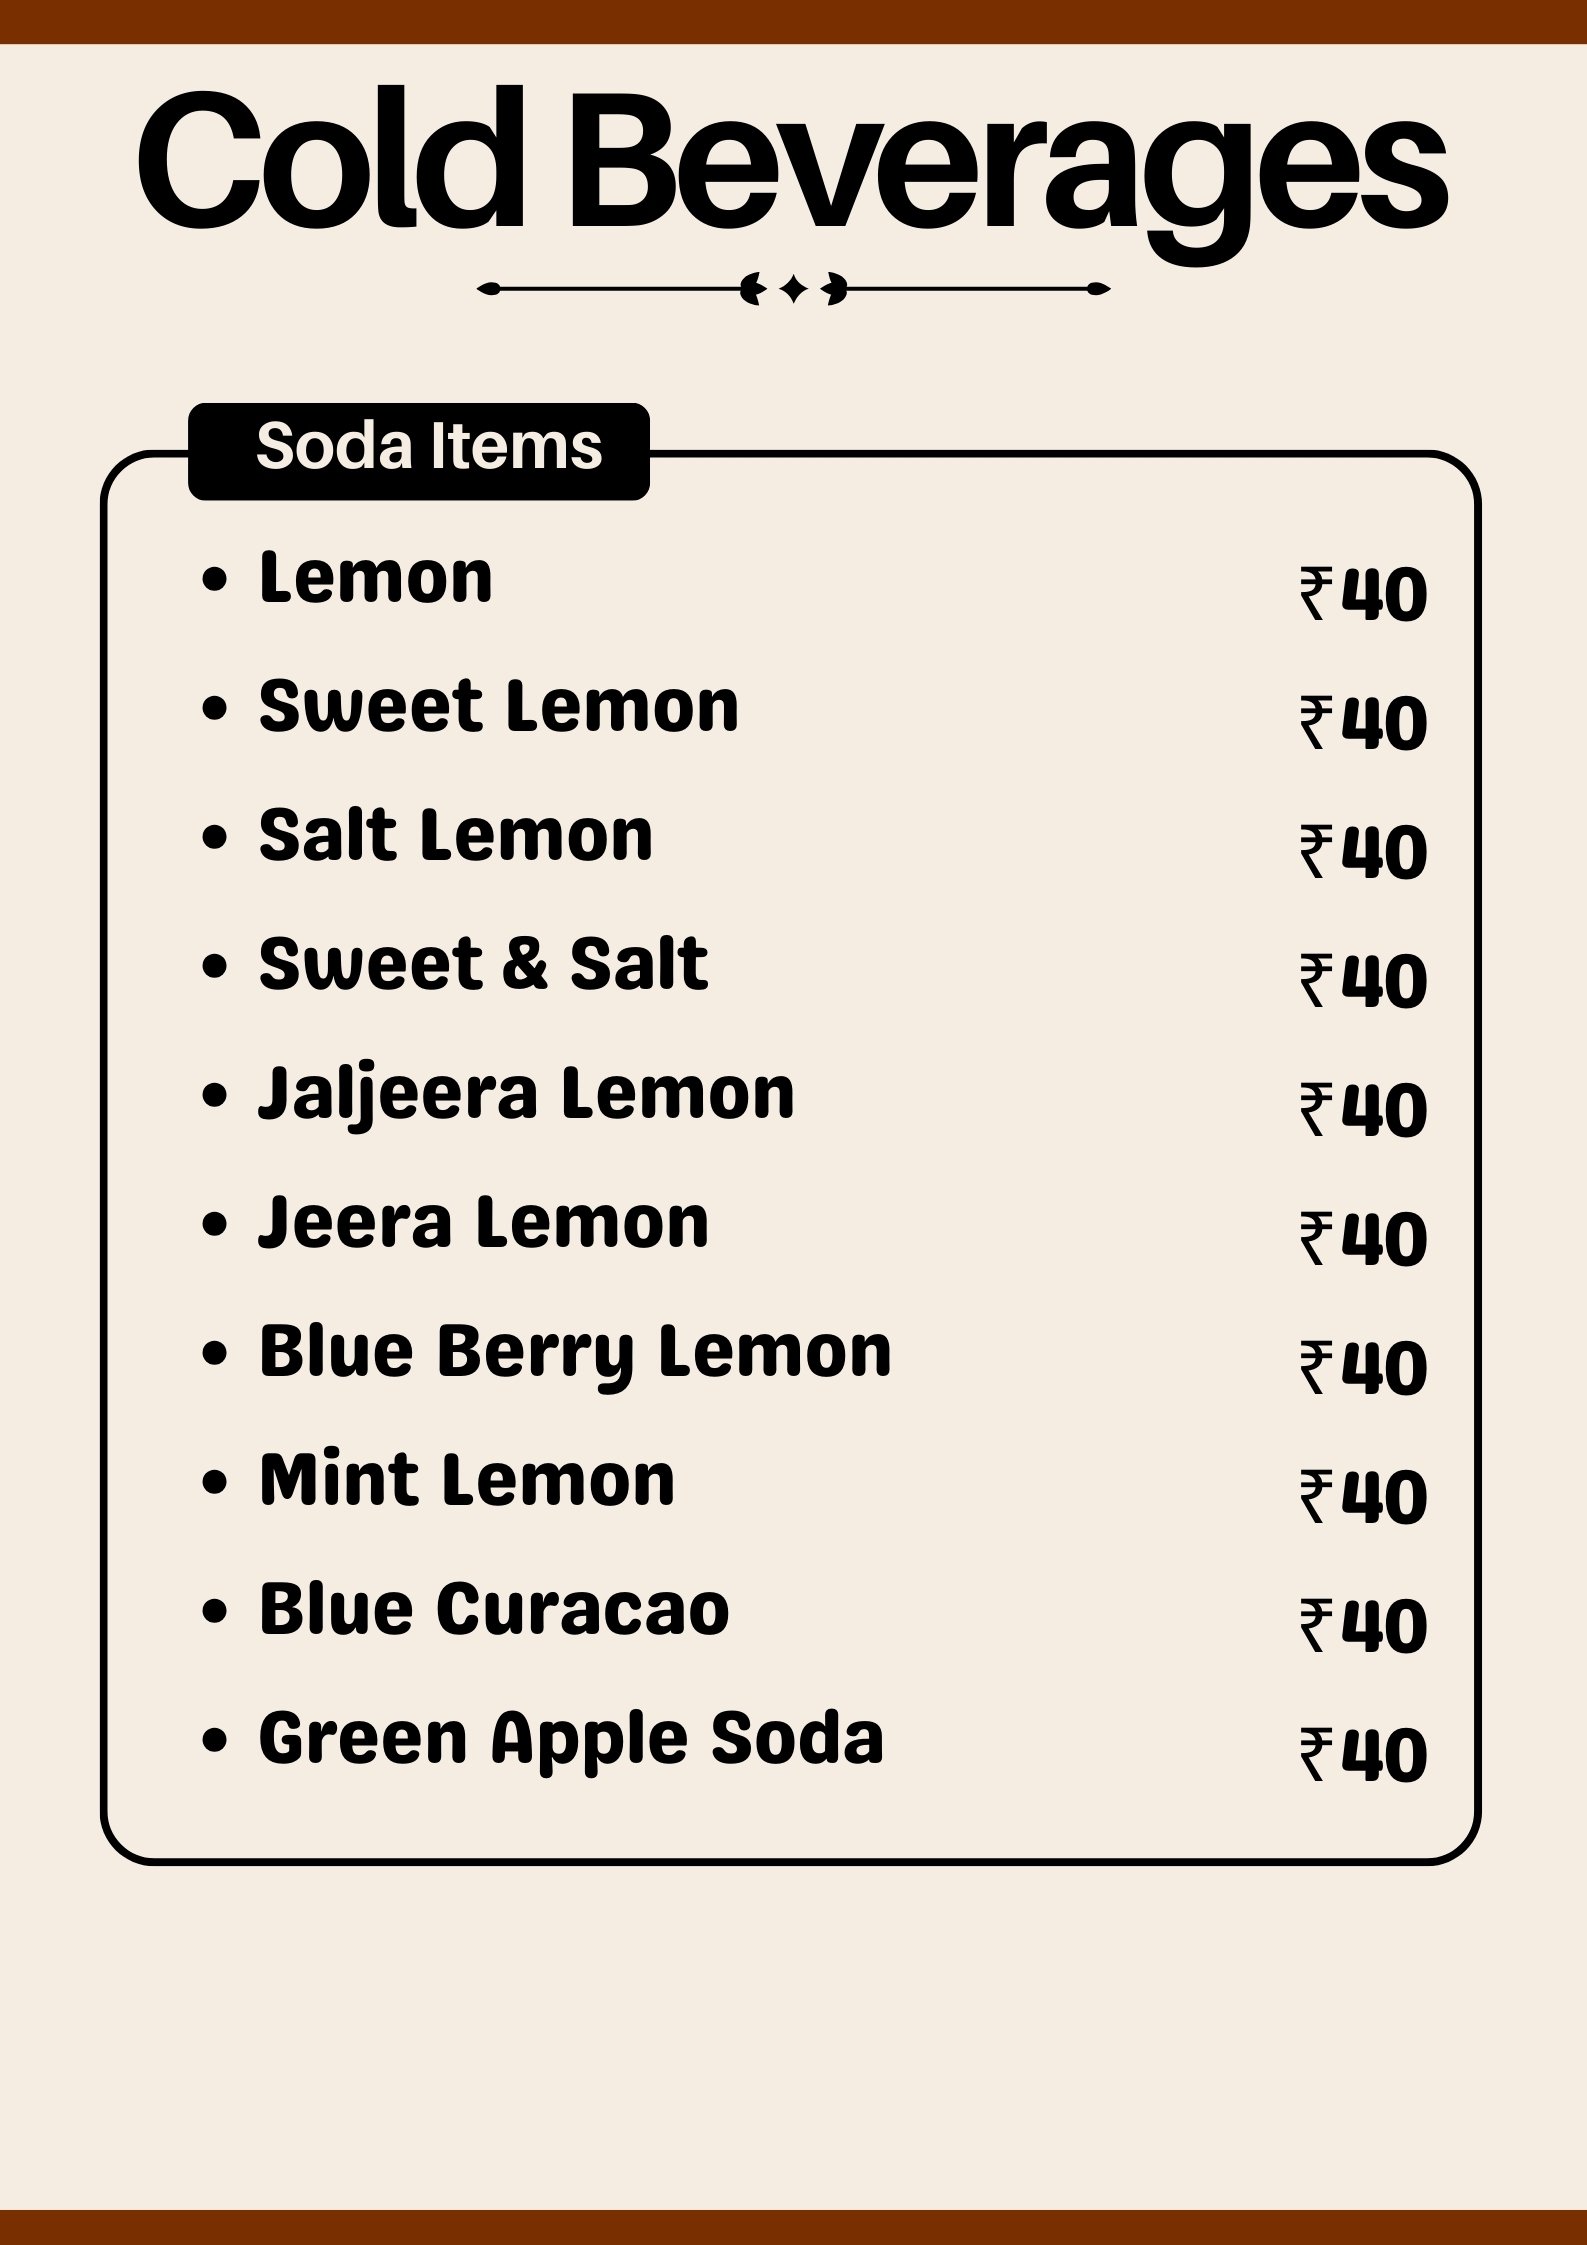Select the Mint Lemon item

pyautogui.click(x=467, y=1481)
